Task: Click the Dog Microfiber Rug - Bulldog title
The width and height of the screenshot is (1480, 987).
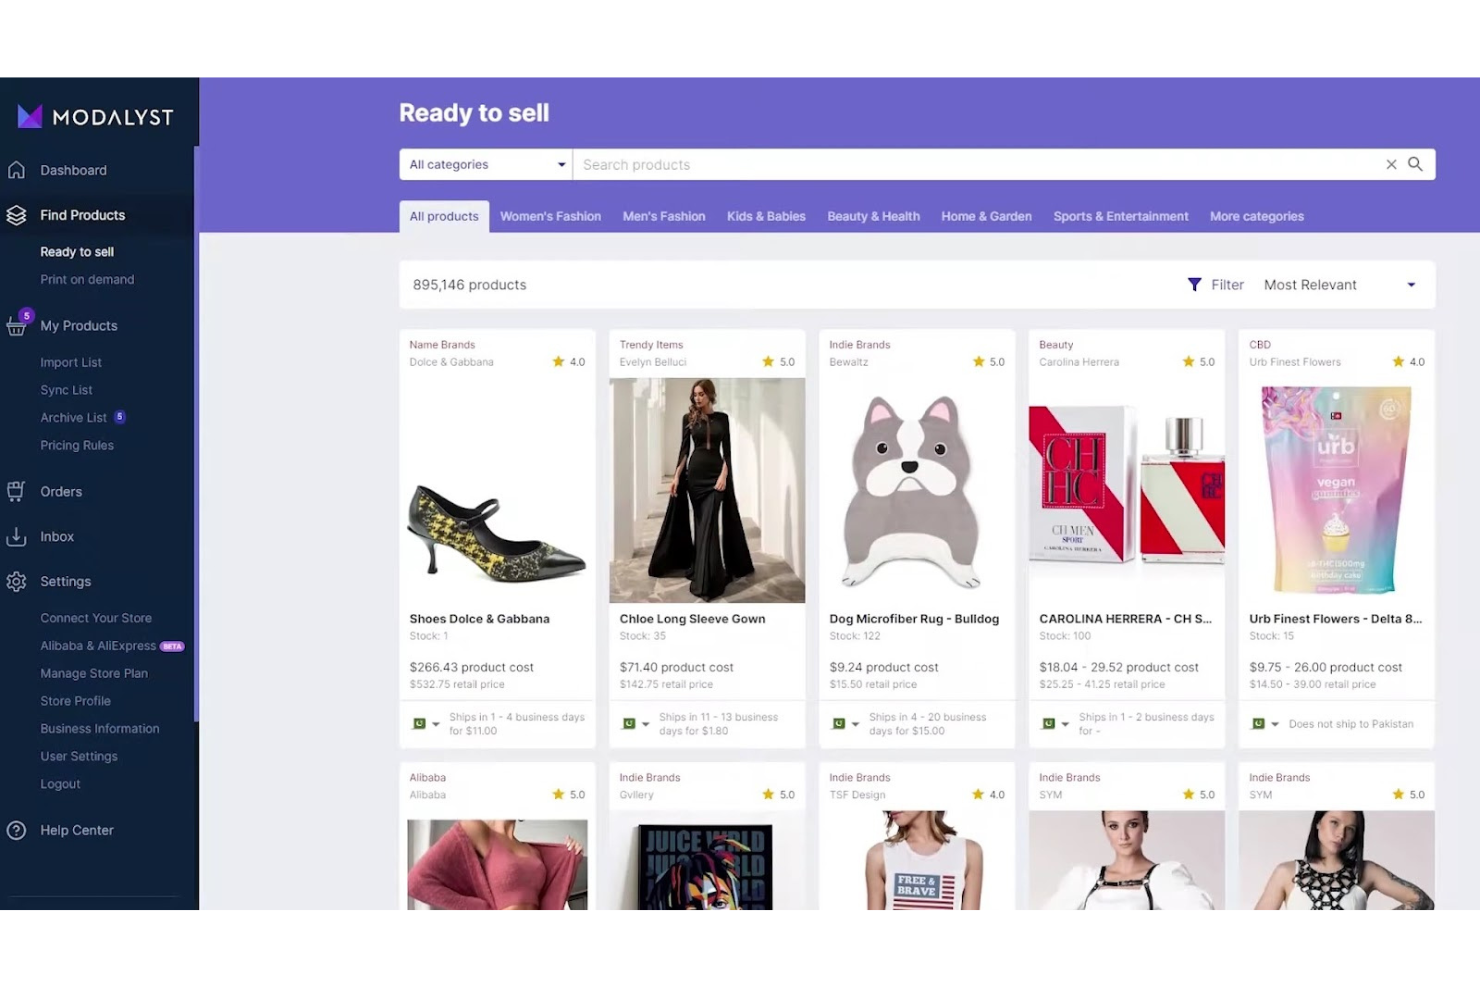Action: (914, 619)
